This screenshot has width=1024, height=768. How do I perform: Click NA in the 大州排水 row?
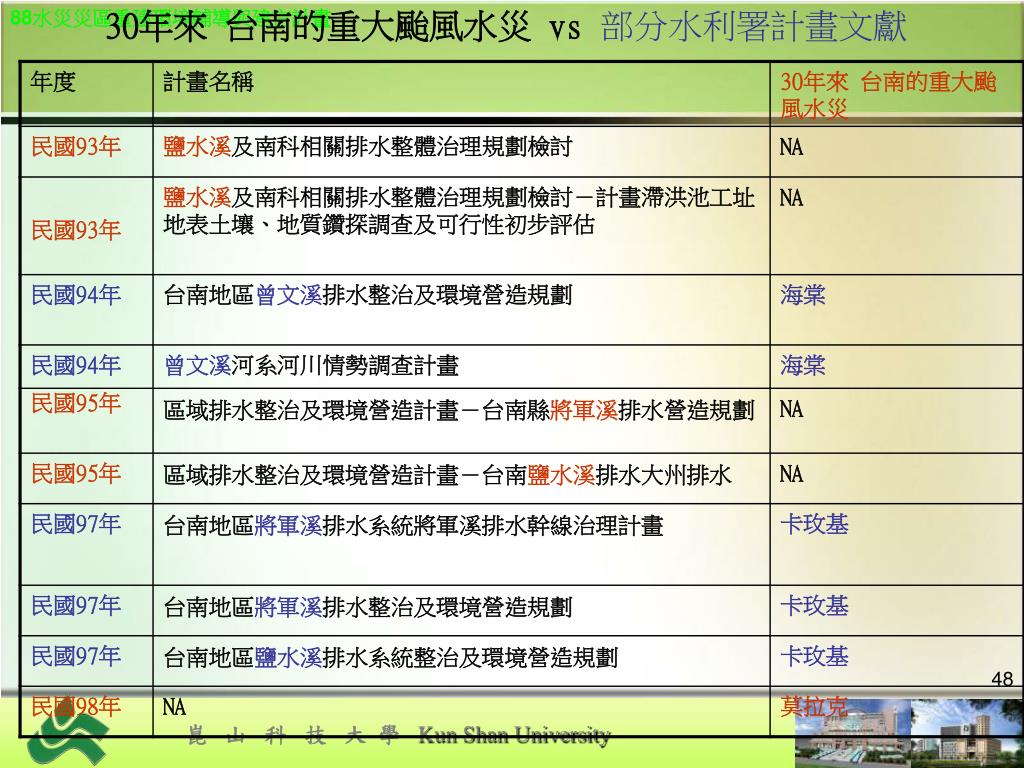pyautogui.click(x=791, y=474)
